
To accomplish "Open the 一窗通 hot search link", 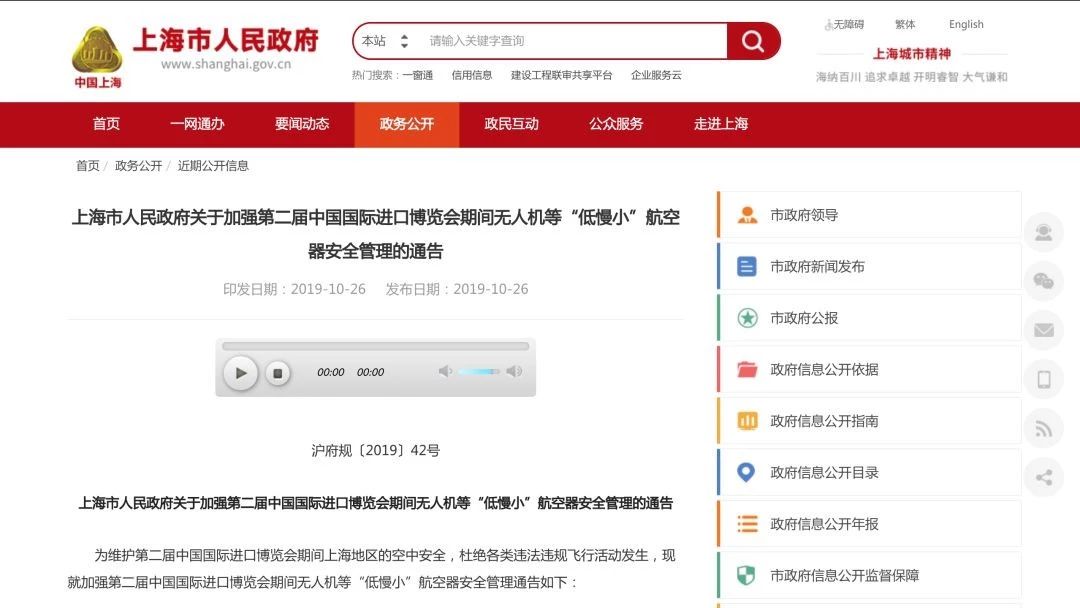I will (x=417, y=75).
